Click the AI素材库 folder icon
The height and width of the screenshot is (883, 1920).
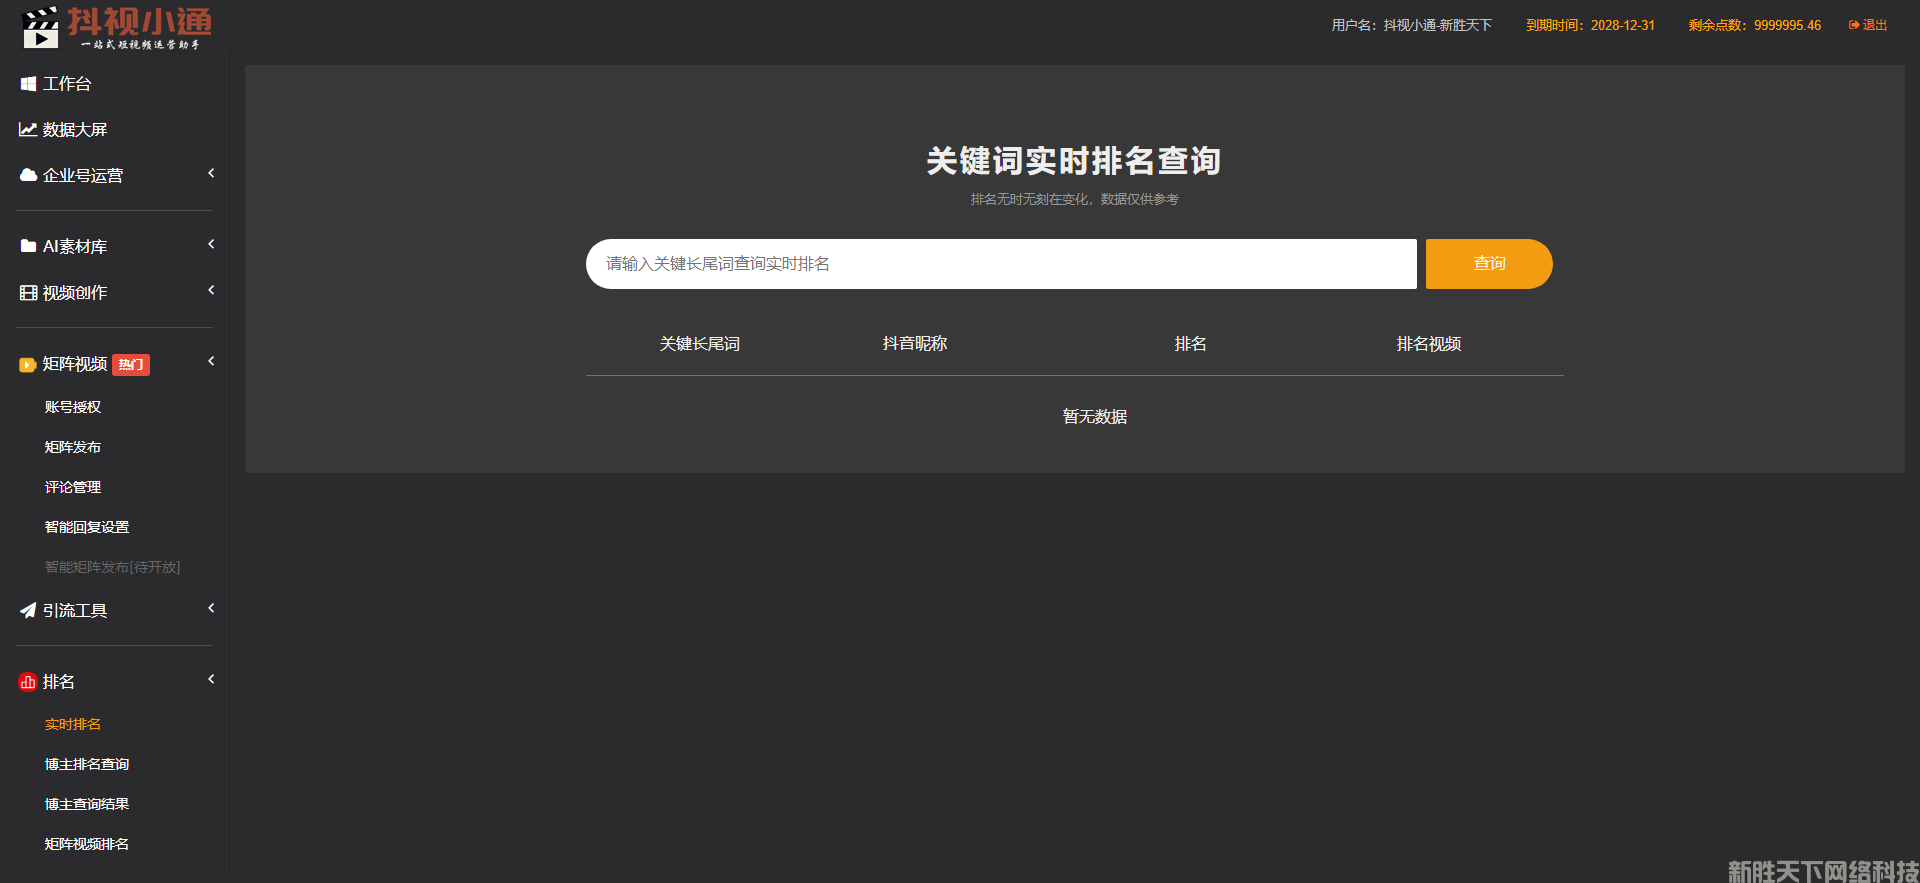(x=28, y=246)
